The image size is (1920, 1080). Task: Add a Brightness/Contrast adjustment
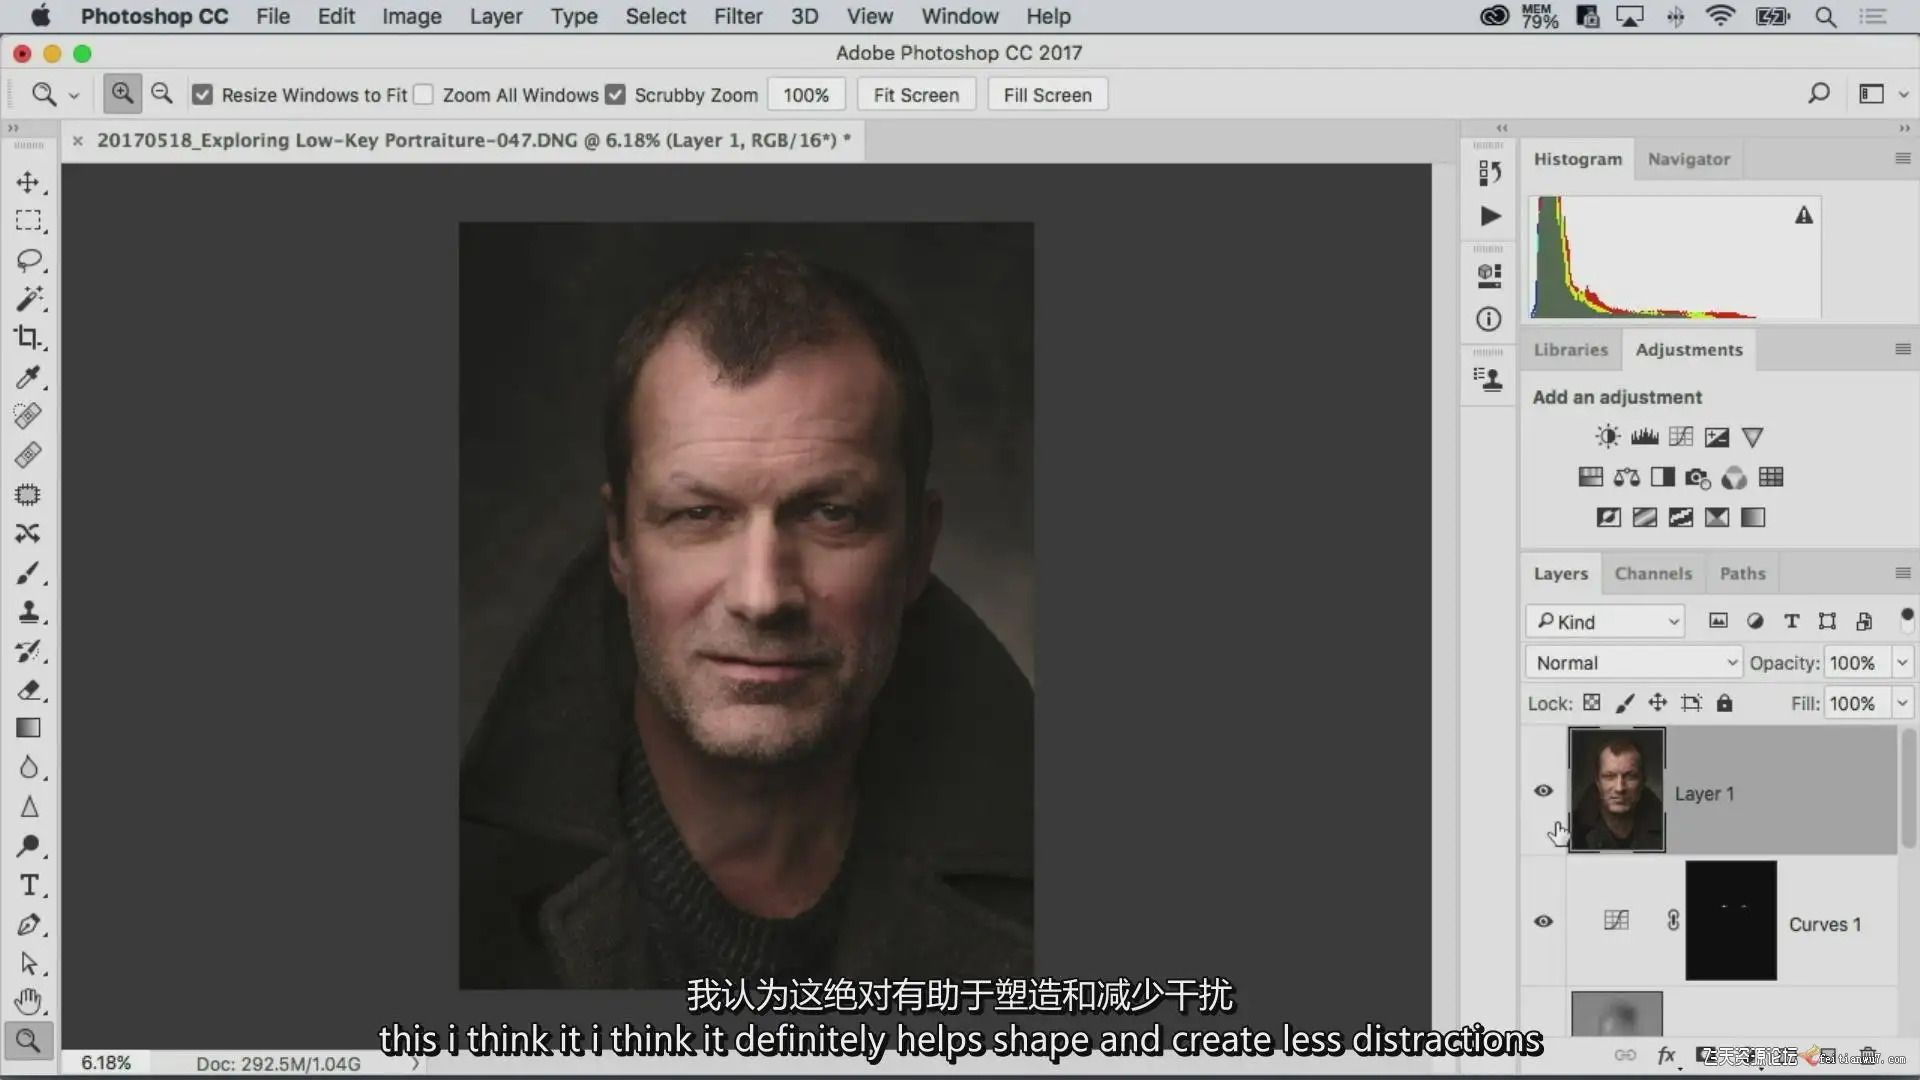(x=1608, y=437)
